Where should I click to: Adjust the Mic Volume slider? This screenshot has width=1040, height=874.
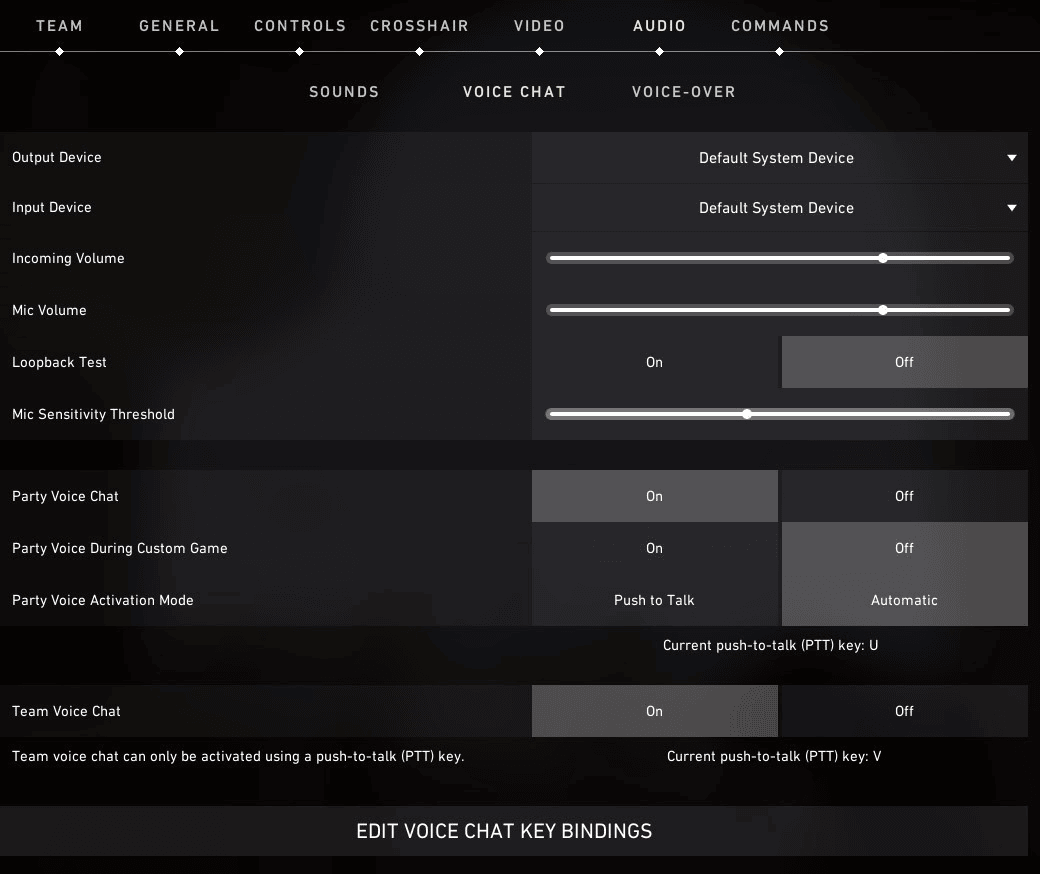[x=882, y=310]
